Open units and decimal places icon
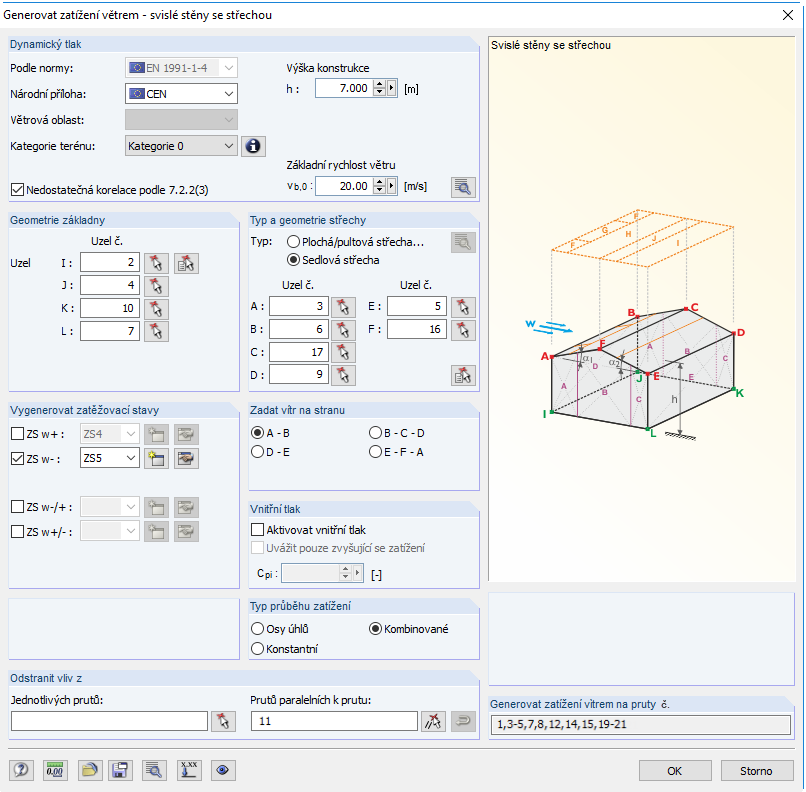Image resolution: width=806 pixels, height=792 pixels. click(x=55, y=770)
